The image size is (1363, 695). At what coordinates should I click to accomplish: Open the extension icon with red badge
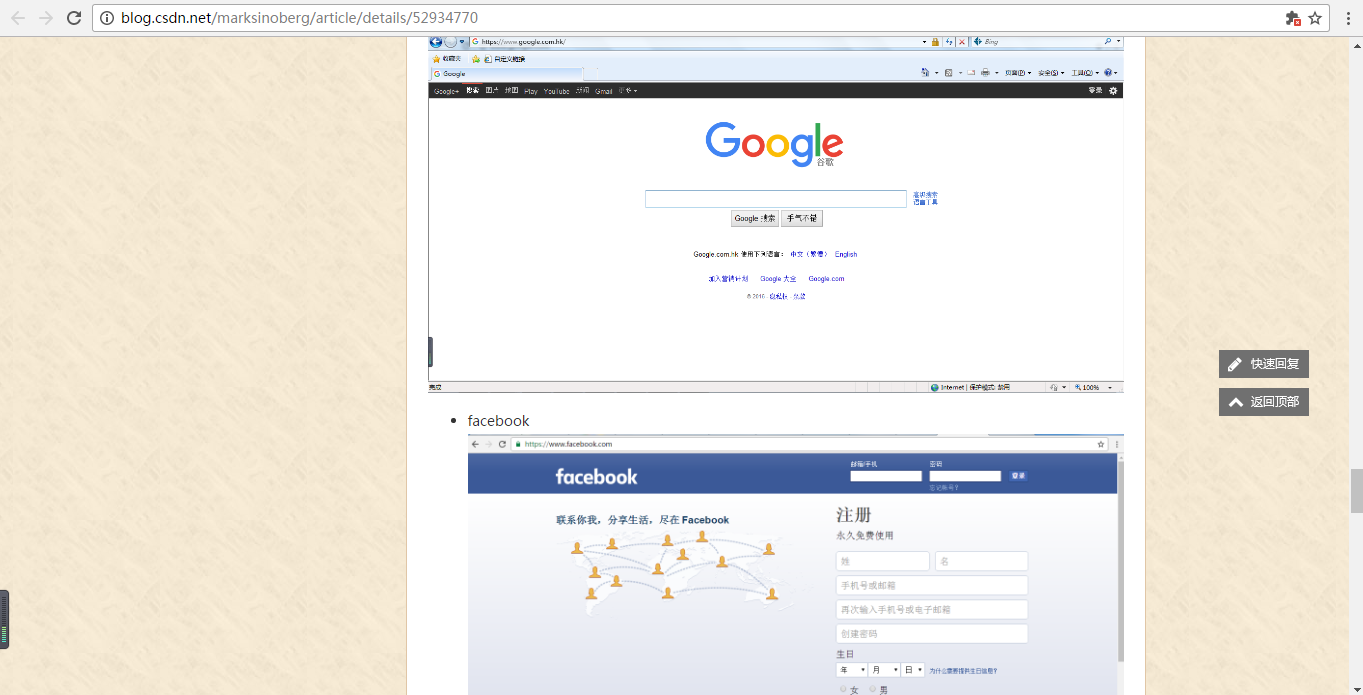(x=1292, y=18)
